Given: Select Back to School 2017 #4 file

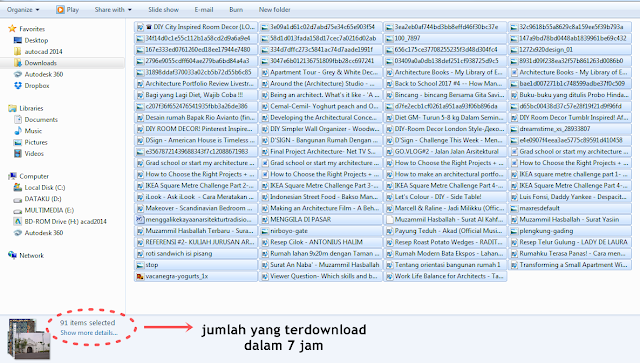Looking at the screenshot, I should coord(445,84).
